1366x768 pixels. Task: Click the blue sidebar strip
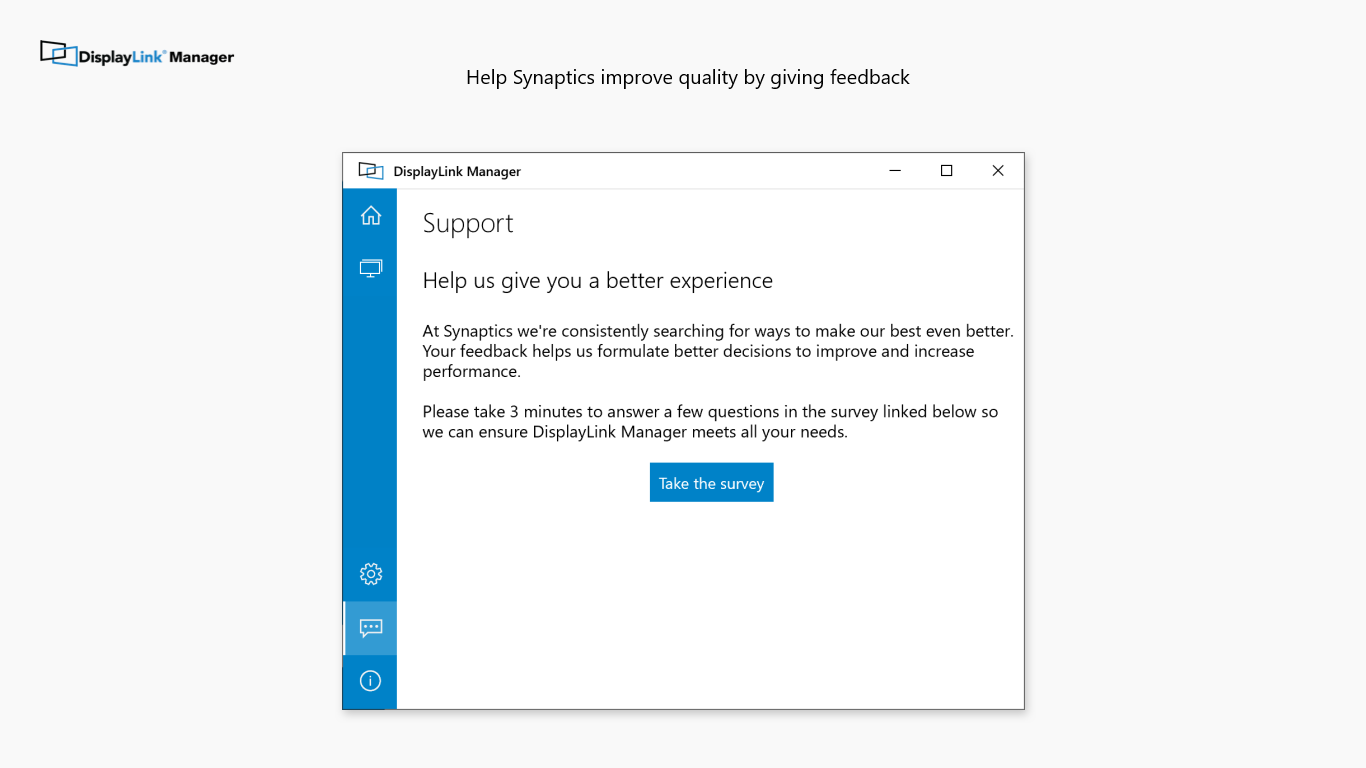click(370, 420)
